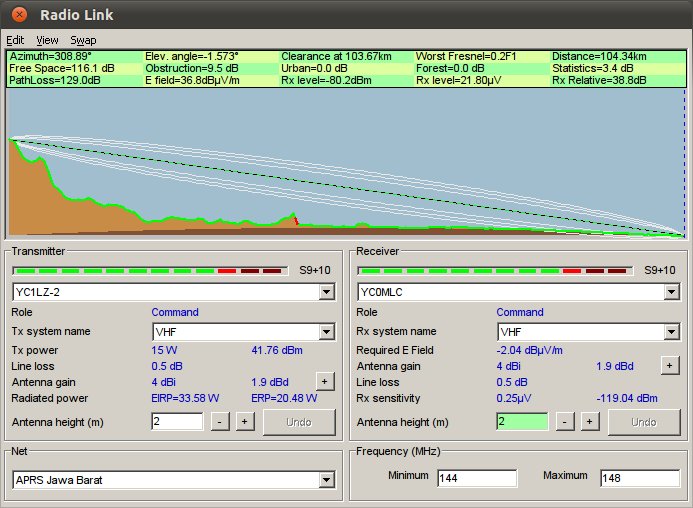This screenshot has width=693, height=508.
Task: Decrease transmitter antenna height with minus
Action: (x=220, y=422)
